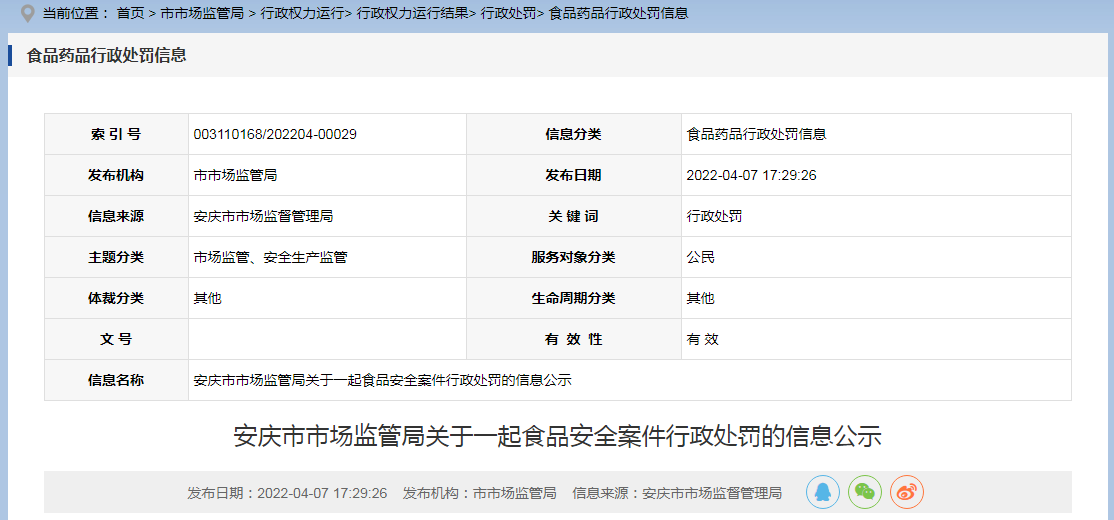Click 安庆市市场监督管理局 value in table
This screenshot has height=520, width=1114.
263,217
